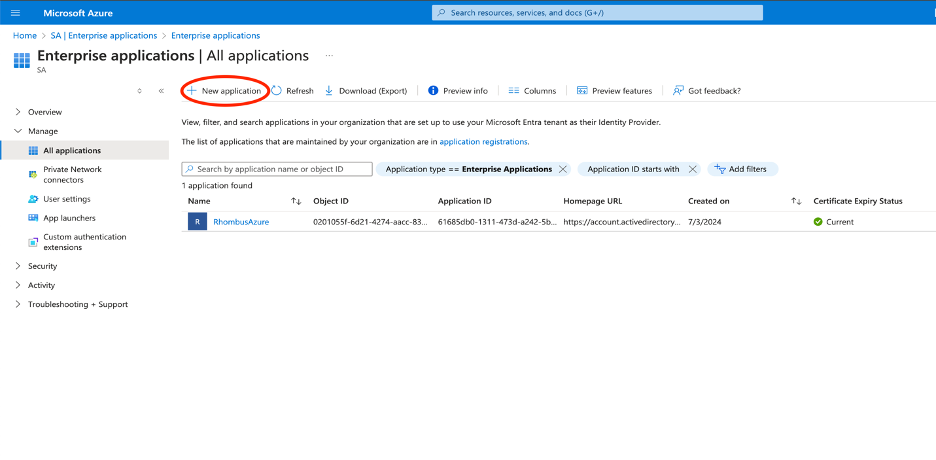This screenshot has width=936, height=460.
Task: Click the 1 application found text
Action: [217, 186]
